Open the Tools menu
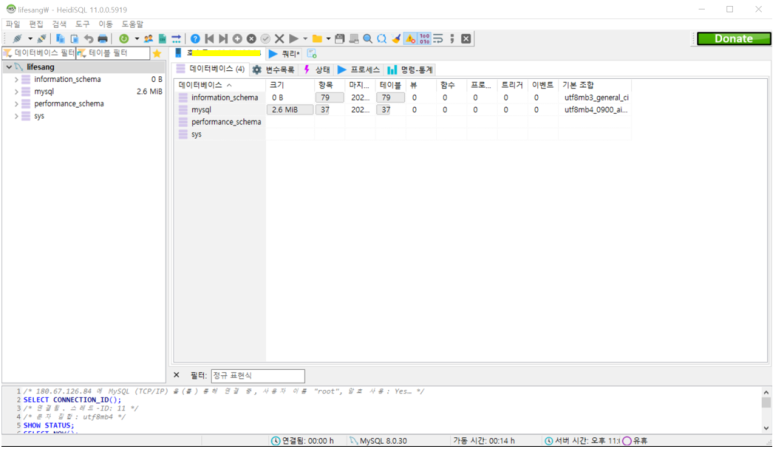The width and height of the screenshot is (773, 449). tap(82, 24)
